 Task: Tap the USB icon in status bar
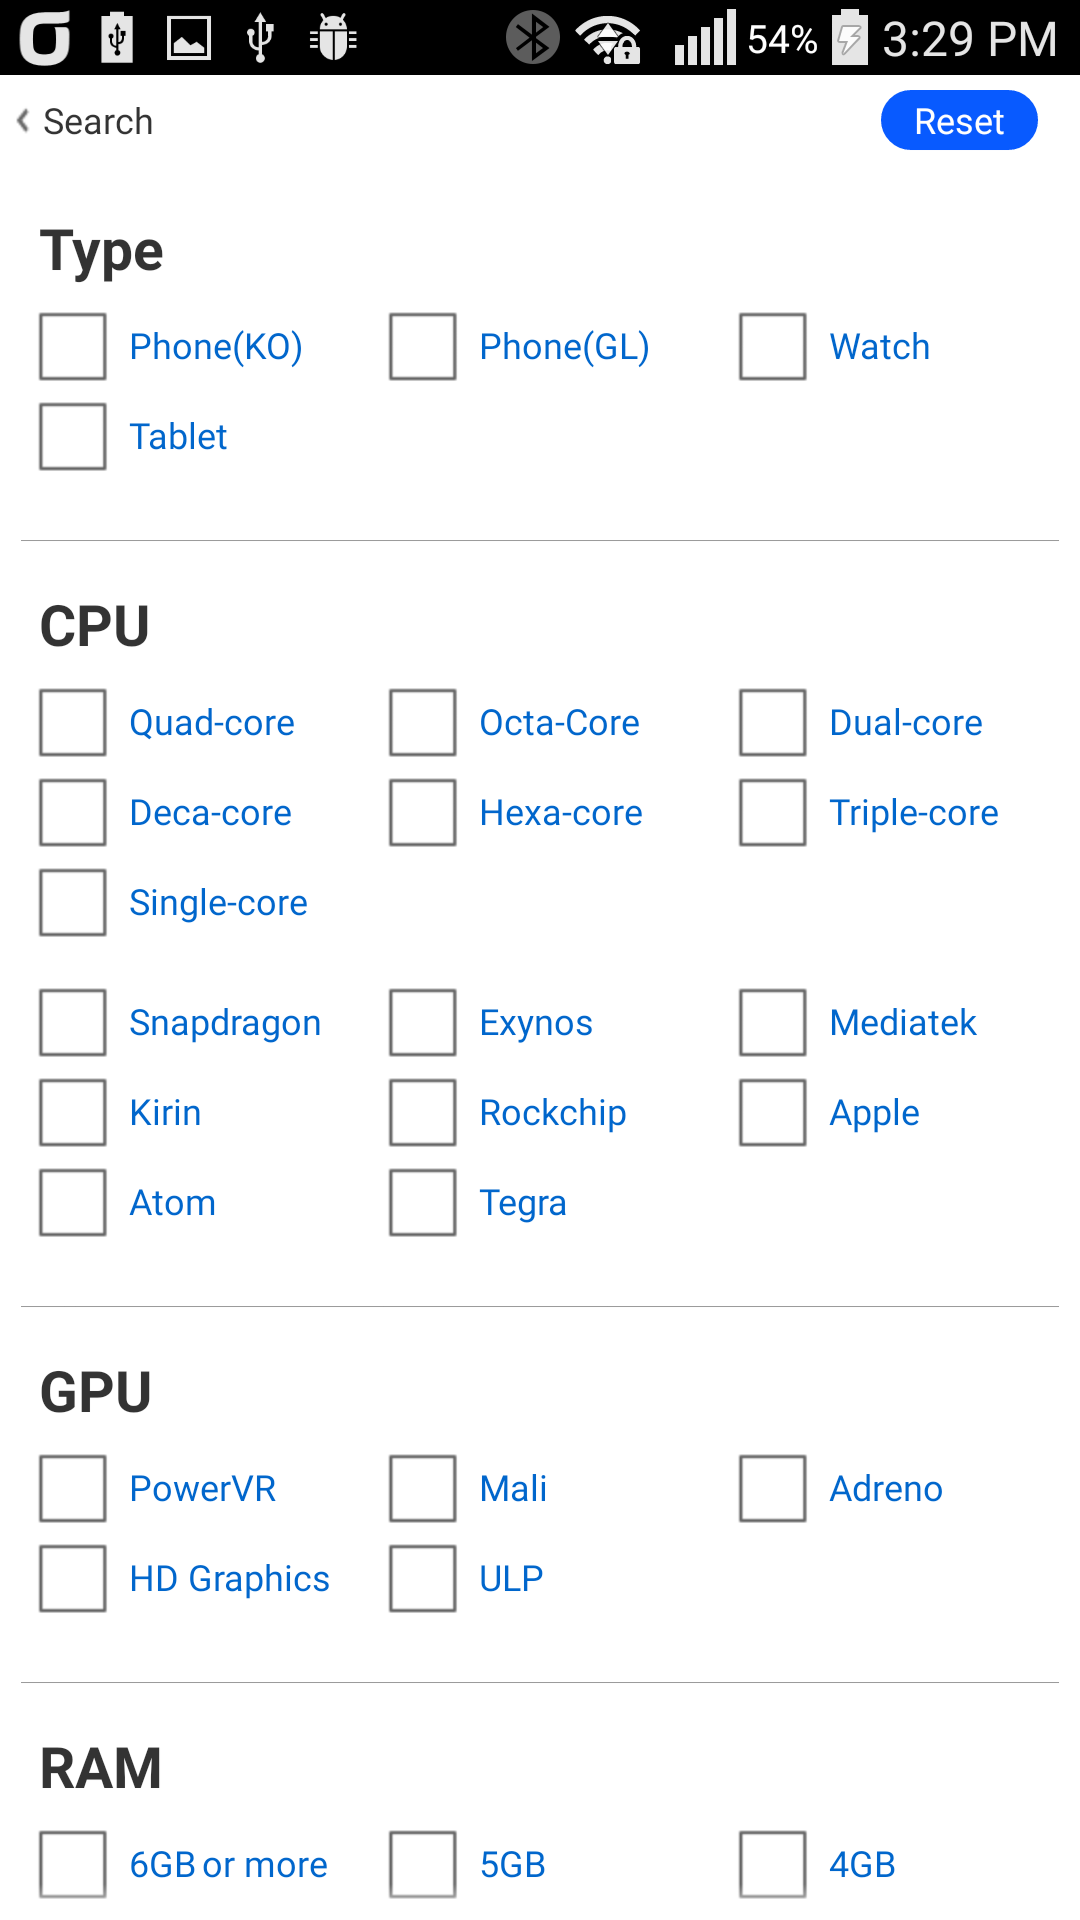tap(260, 38)
